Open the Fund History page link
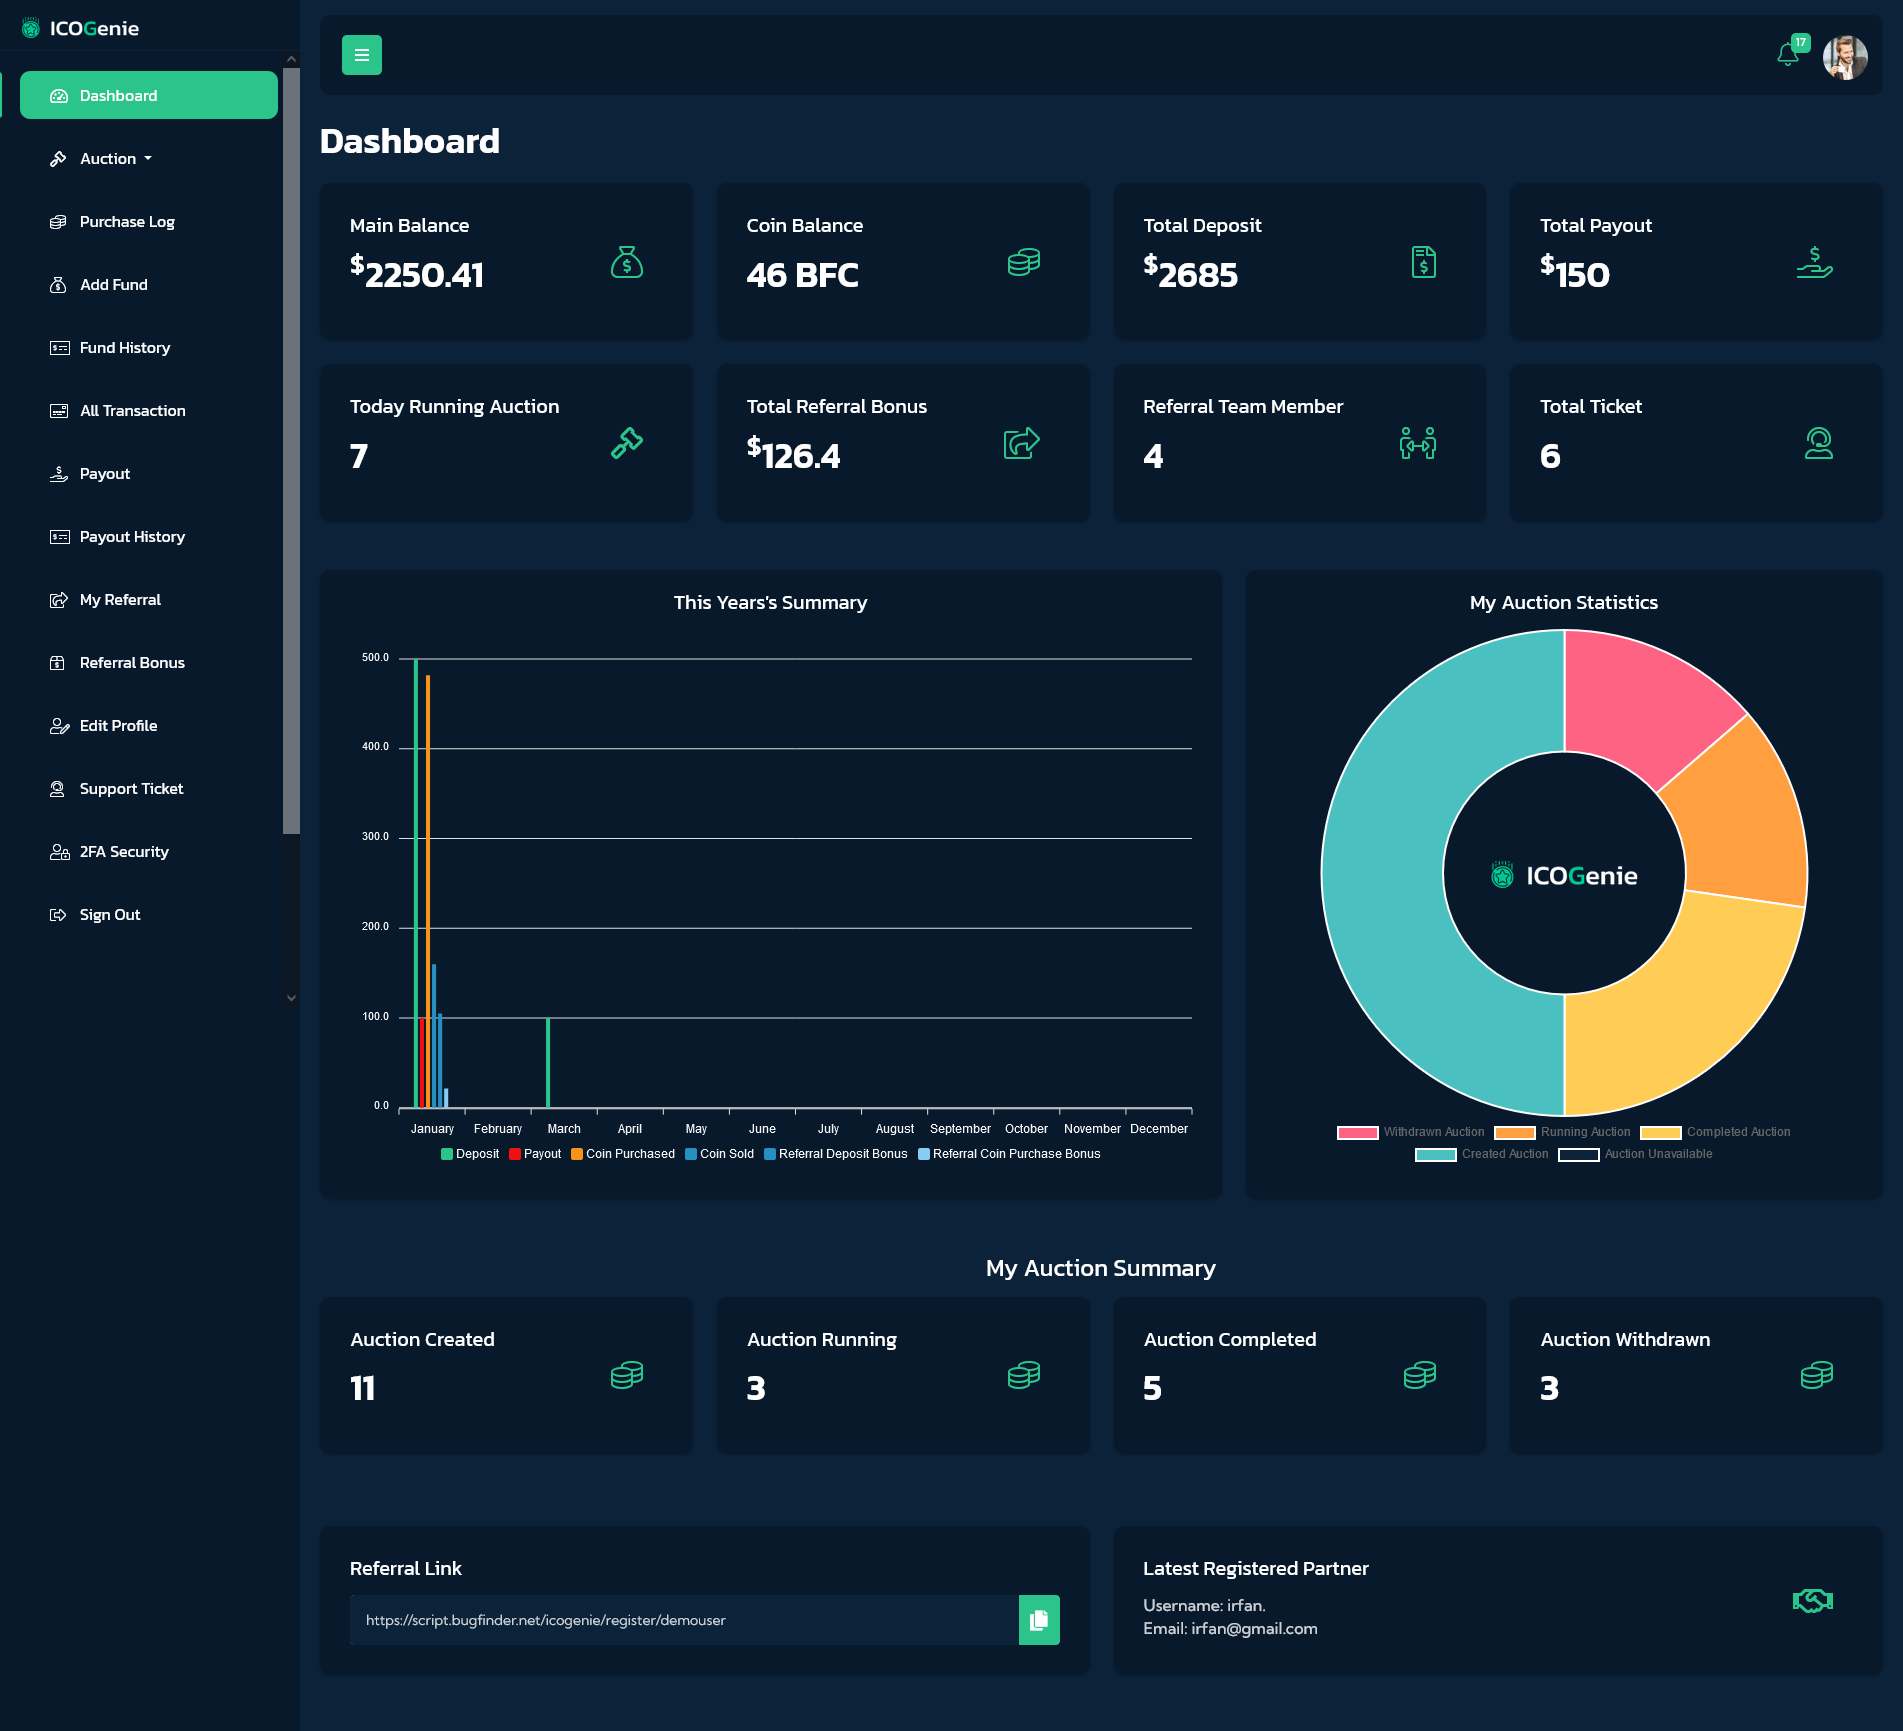This screenshot has height=1731, width=1903. 124,347
